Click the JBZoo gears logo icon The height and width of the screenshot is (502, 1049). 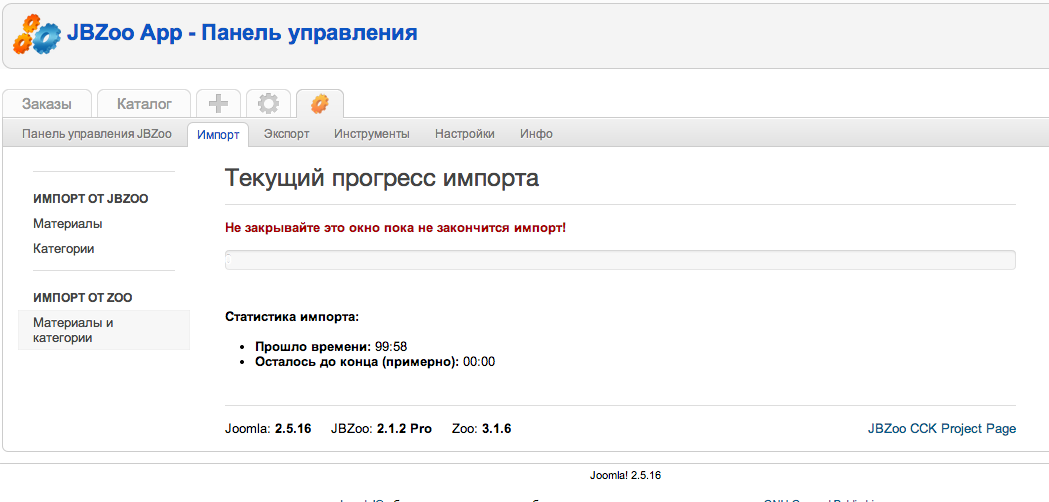pos(36,34)
